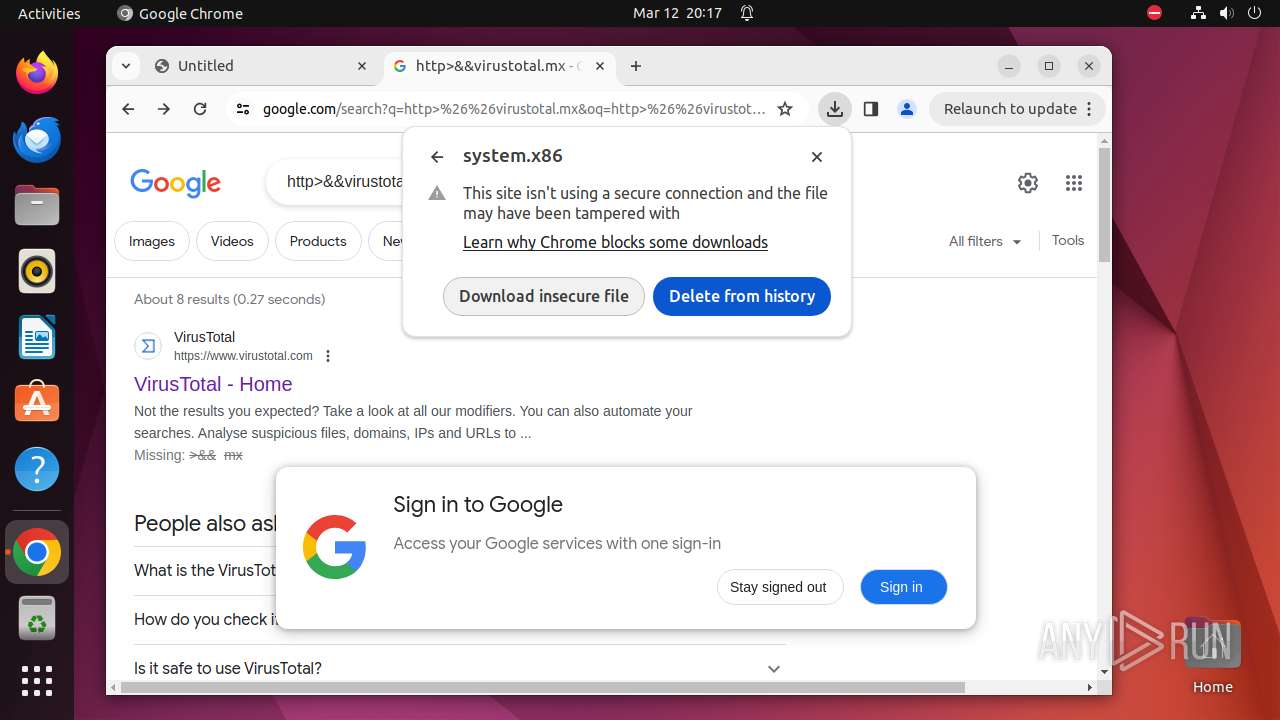Select Google Chrome icon in the dock

coord(37,552)
